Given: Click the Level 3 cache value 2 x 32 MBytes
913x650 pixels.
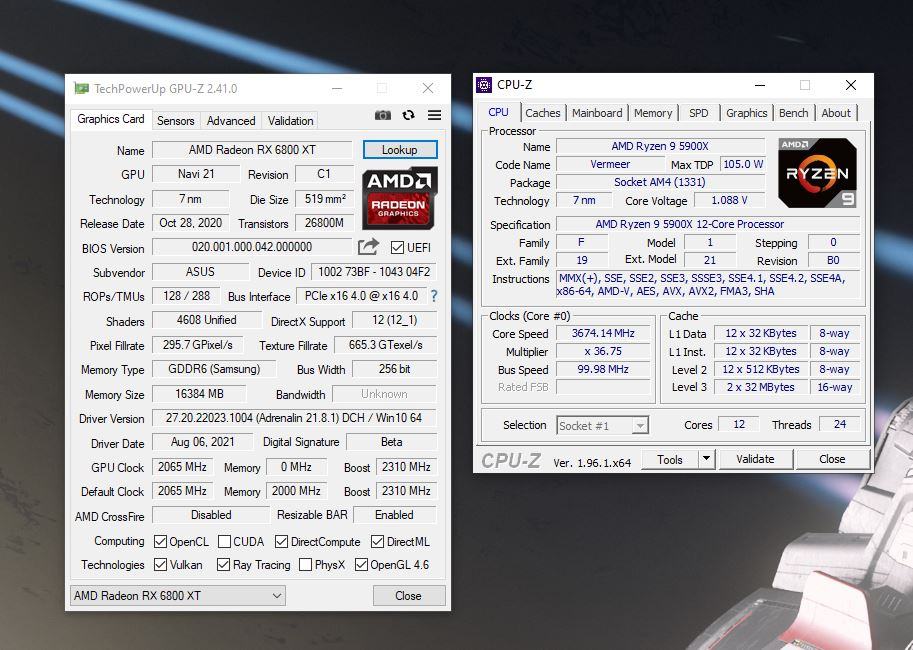Looking at the screenshot, I should [760, 387].
